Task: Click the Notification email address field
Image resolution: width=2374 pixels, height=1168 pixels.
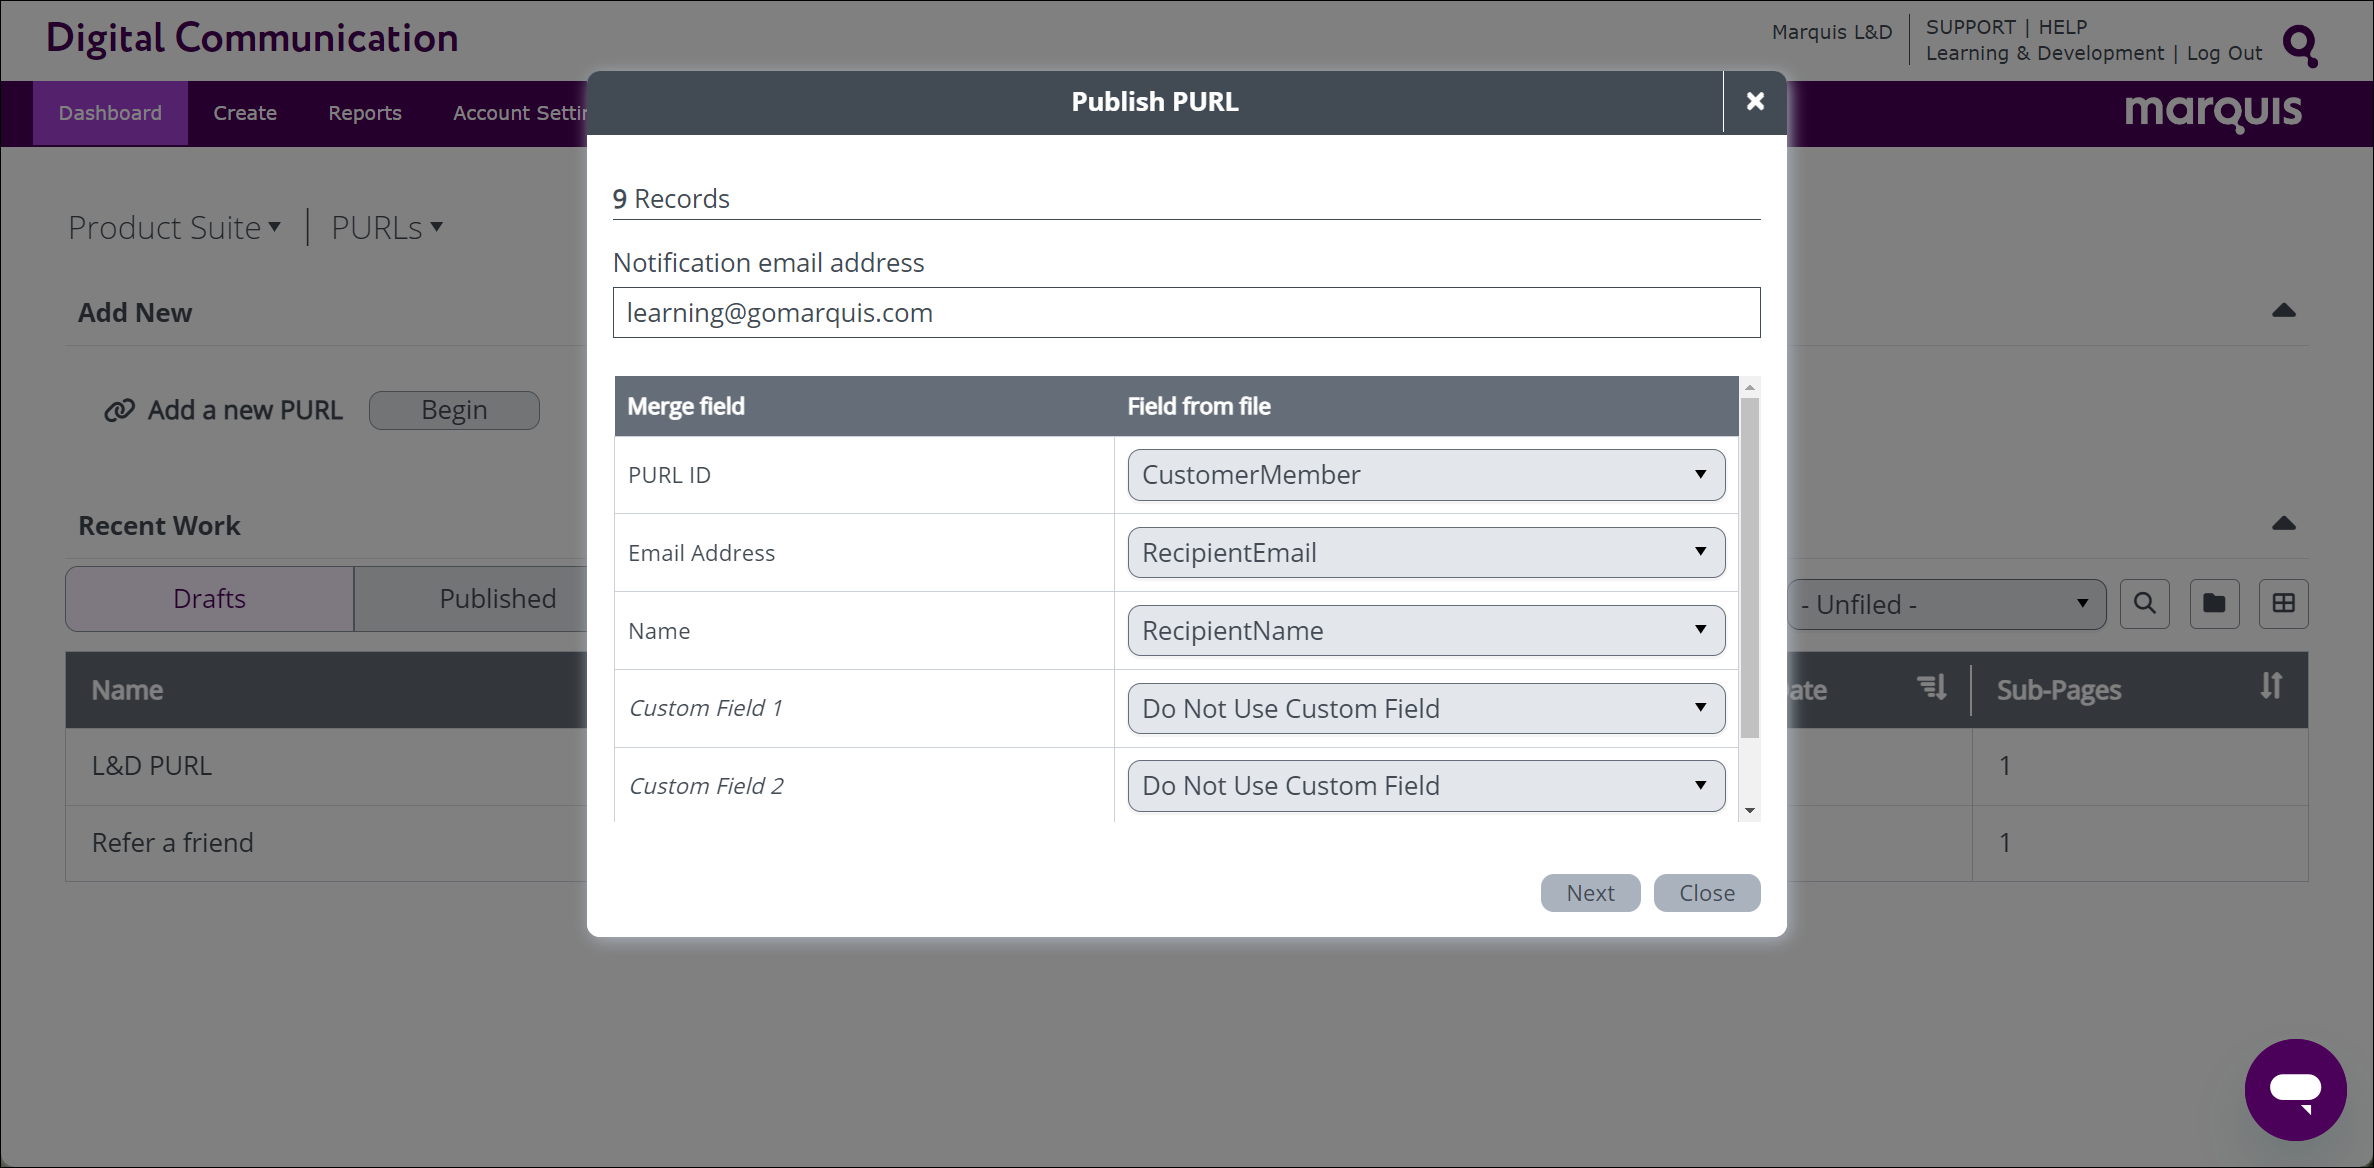Action: coord(1186,313)
